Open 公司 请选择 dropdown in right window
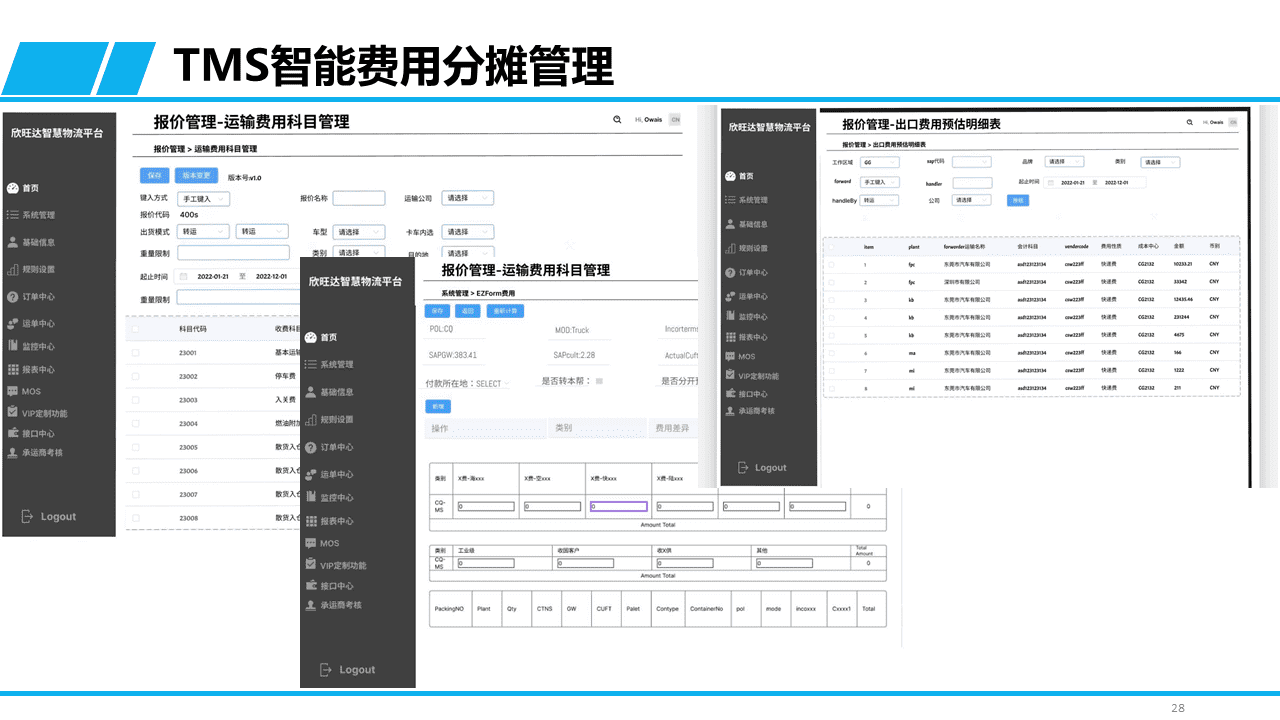Screen dimensions: 1280x720 972,200
